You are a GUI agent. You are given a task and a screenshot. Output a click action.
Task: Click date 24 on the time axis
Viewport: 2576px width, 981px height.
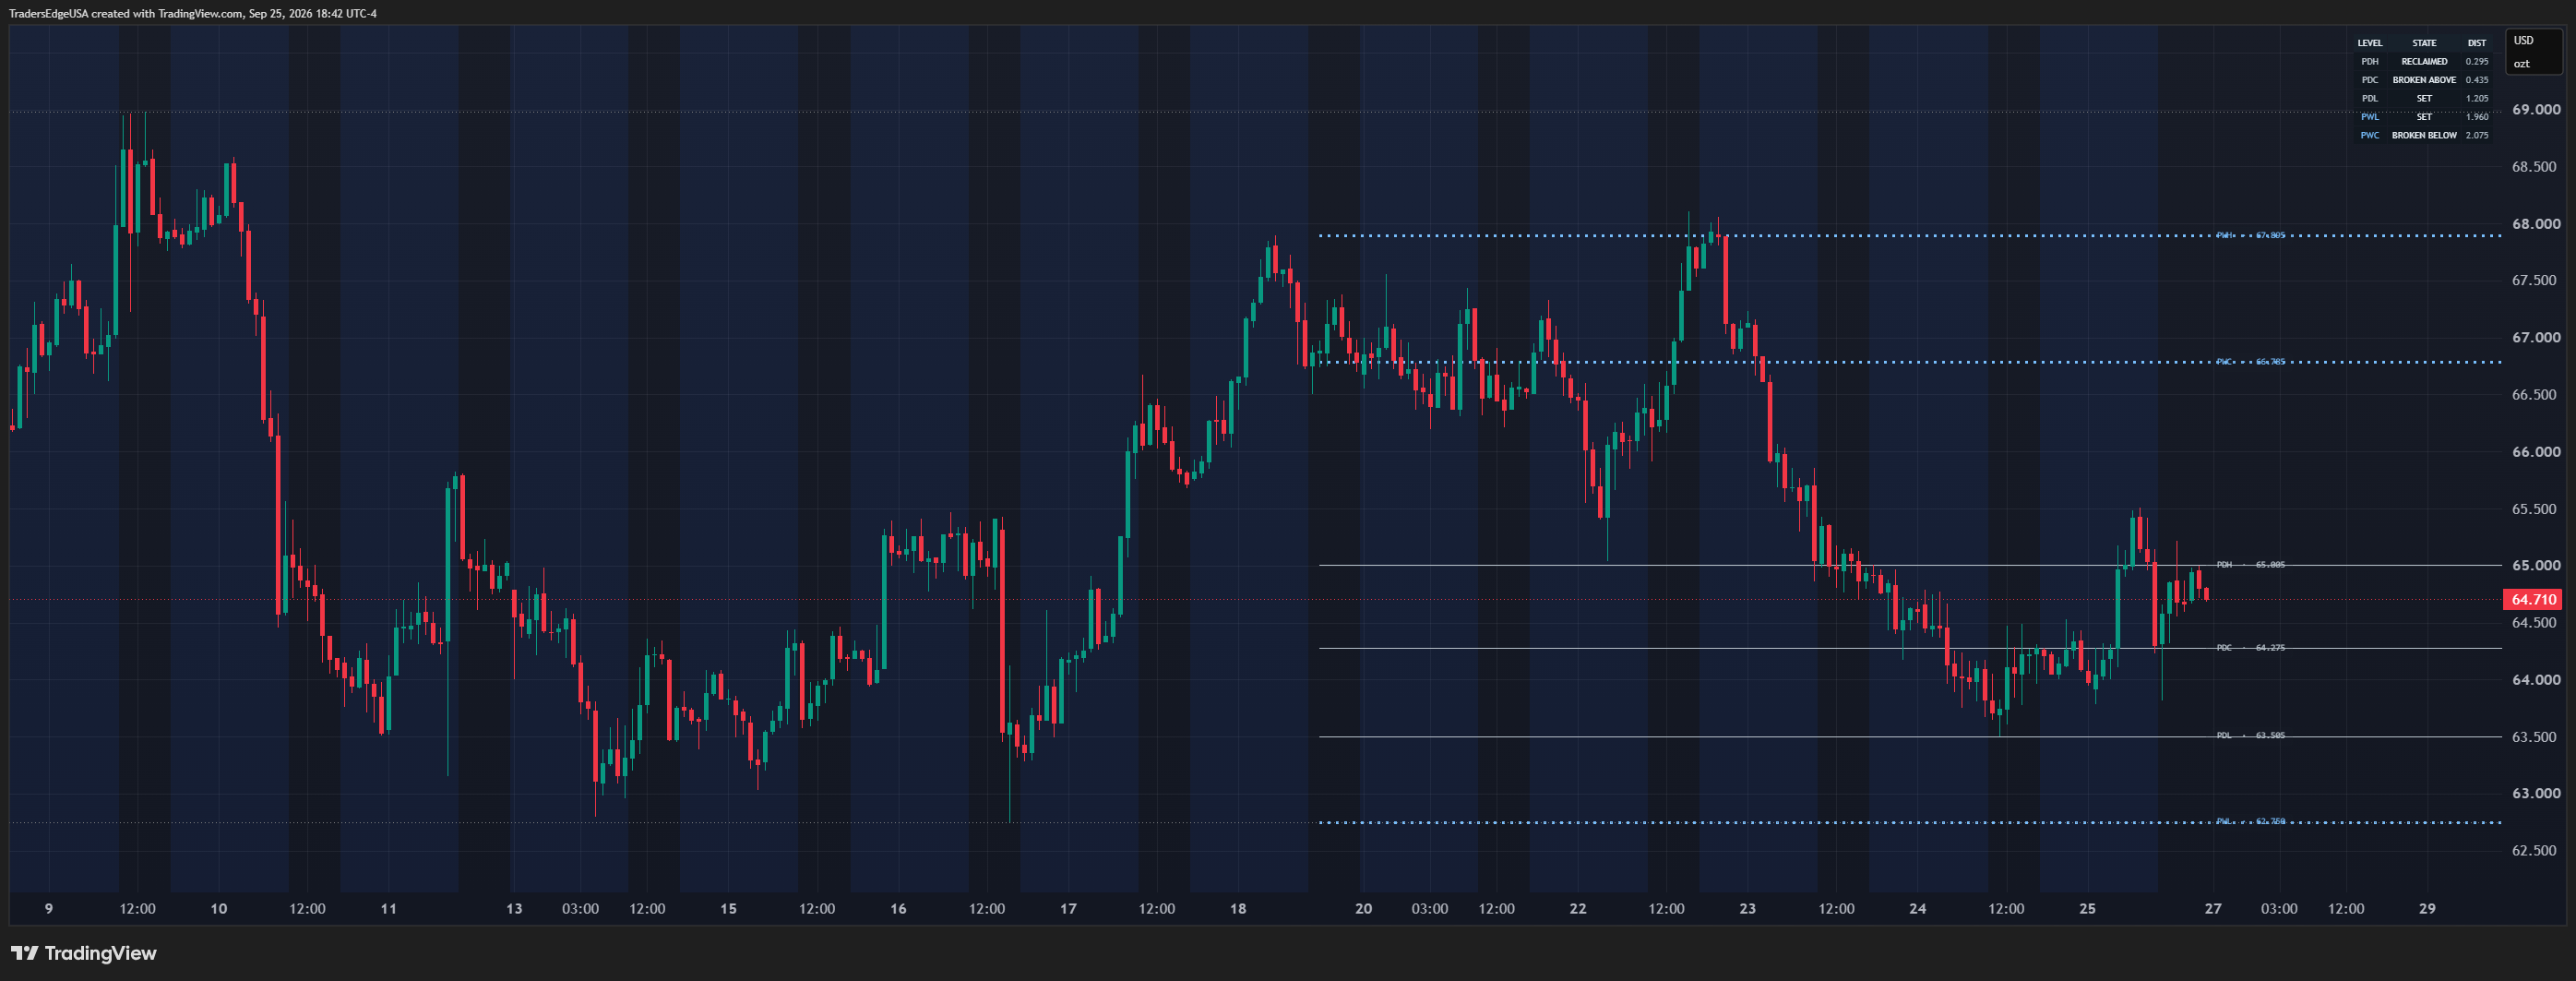pos(1918,909)
